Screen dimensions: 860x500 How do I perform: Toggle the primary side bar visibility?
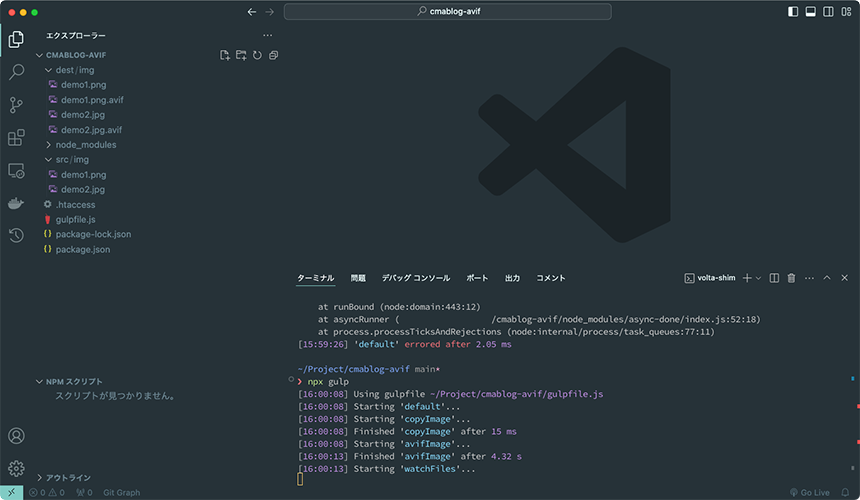(793, 12)
